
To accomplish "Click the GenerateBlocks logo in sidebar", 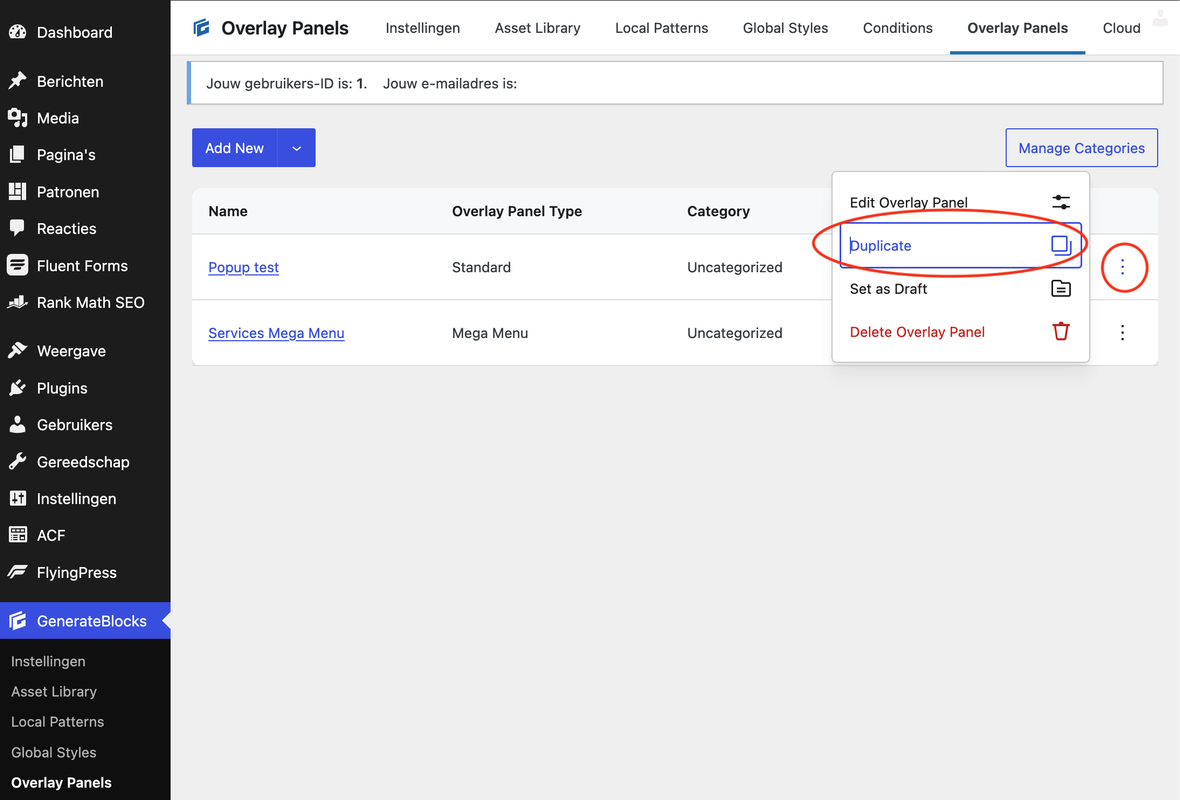I will [17, 621].
